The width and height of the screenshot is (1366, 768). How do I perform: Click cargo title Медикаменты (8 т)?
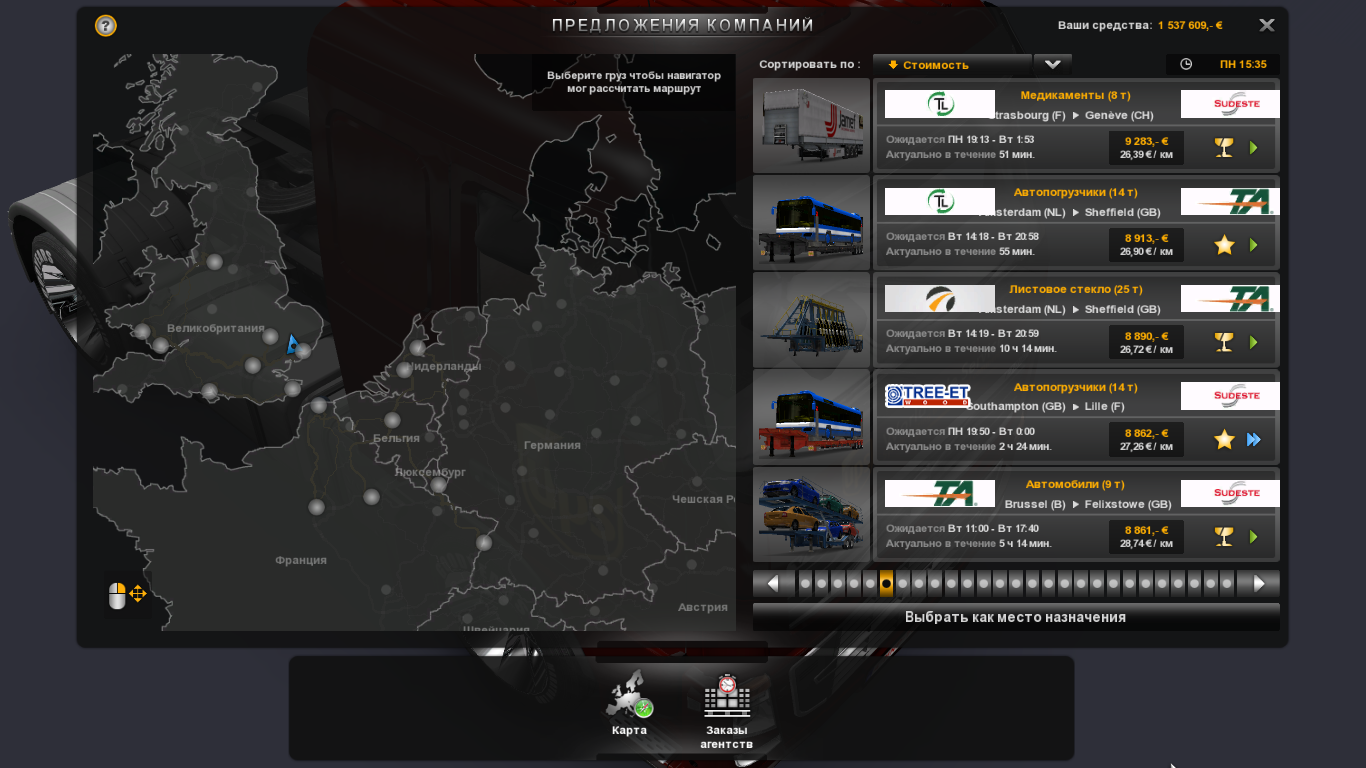pos(1075,95)
